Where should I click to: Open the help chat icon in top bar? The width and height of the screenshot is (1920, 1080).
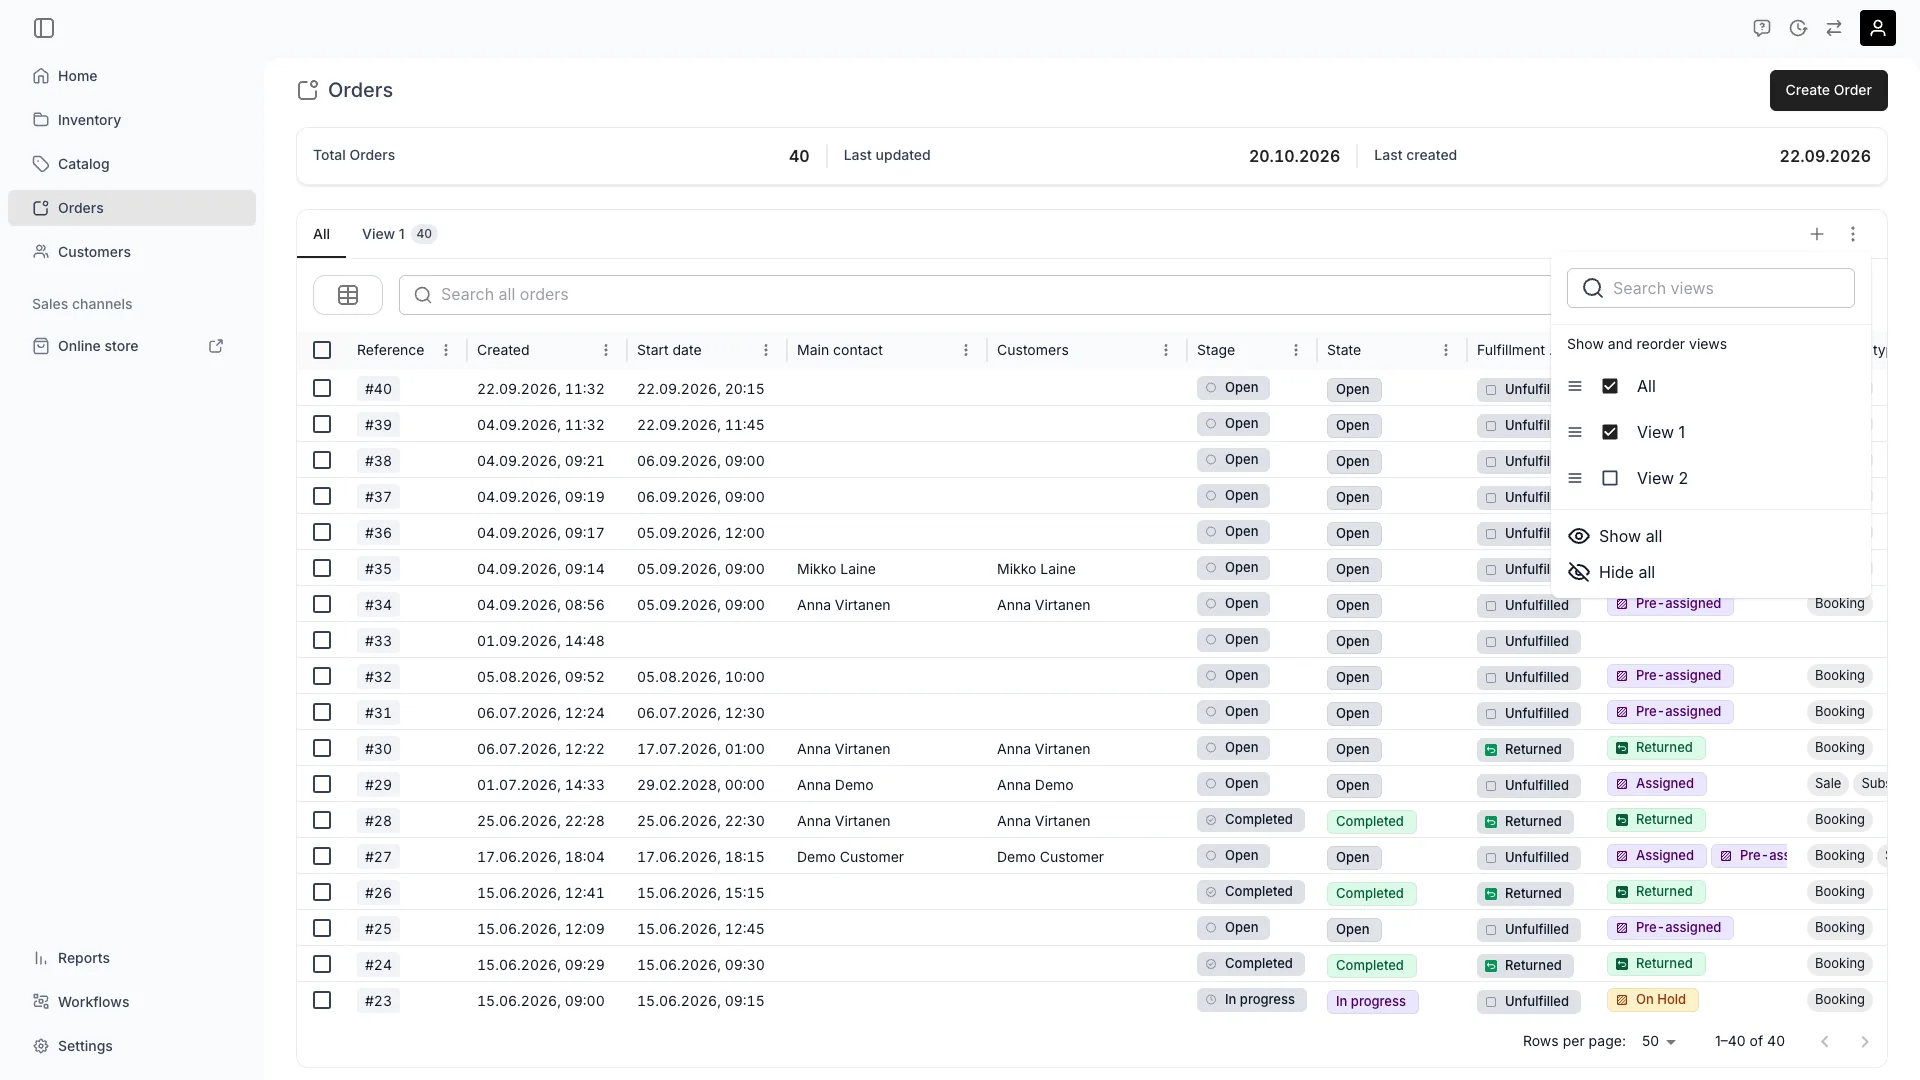[1762, 28]
